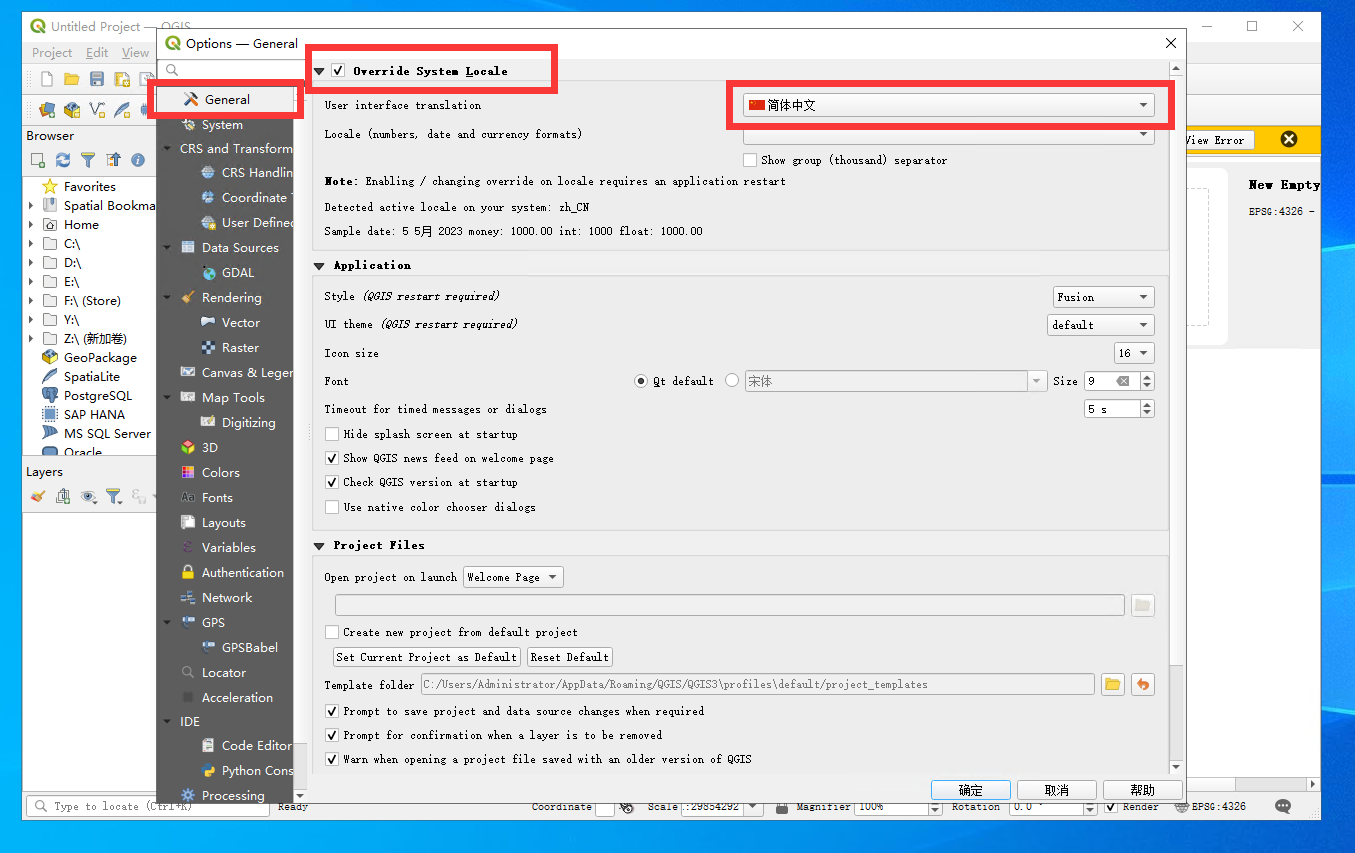Toggle Prompt to save project changes checkbox
Viewport: 1355px width, 853px height.
(332, 711)
